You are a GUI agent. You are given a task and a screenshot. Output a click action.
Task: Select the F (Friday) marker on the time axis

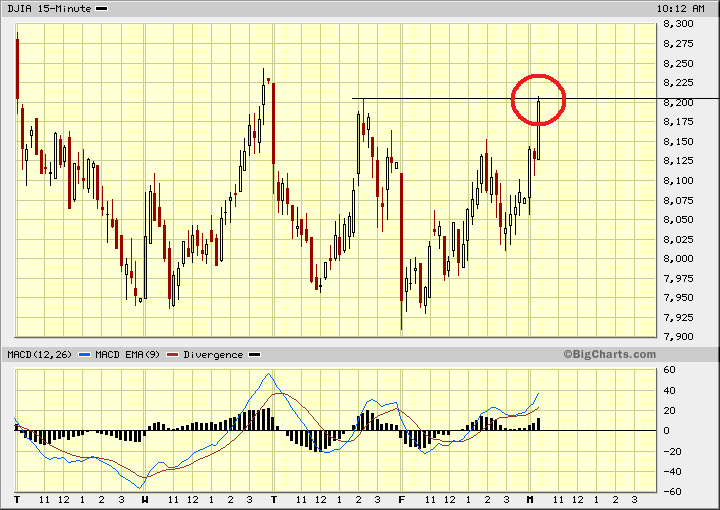[402, 498]
